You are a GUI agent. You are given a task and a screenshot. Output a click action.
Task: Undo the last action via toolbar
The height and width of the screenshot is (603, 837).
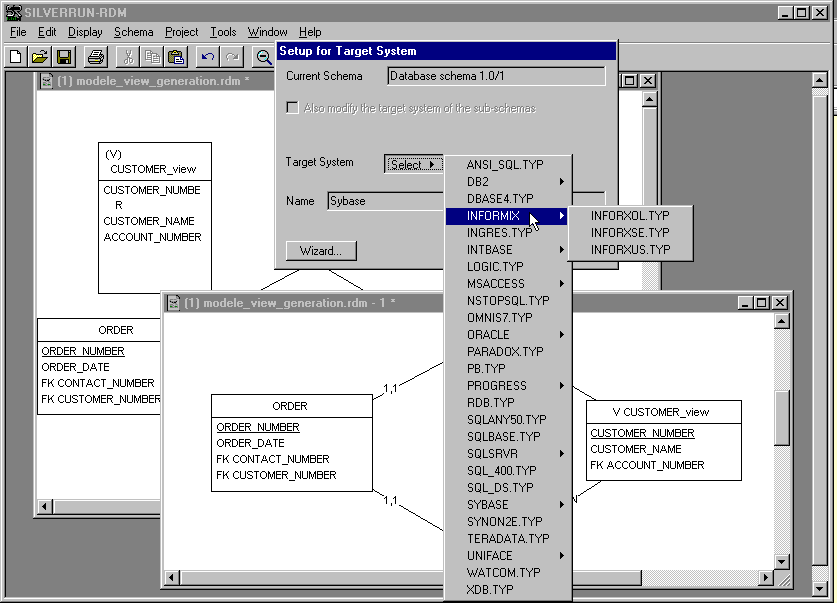[x=207, y=57]
